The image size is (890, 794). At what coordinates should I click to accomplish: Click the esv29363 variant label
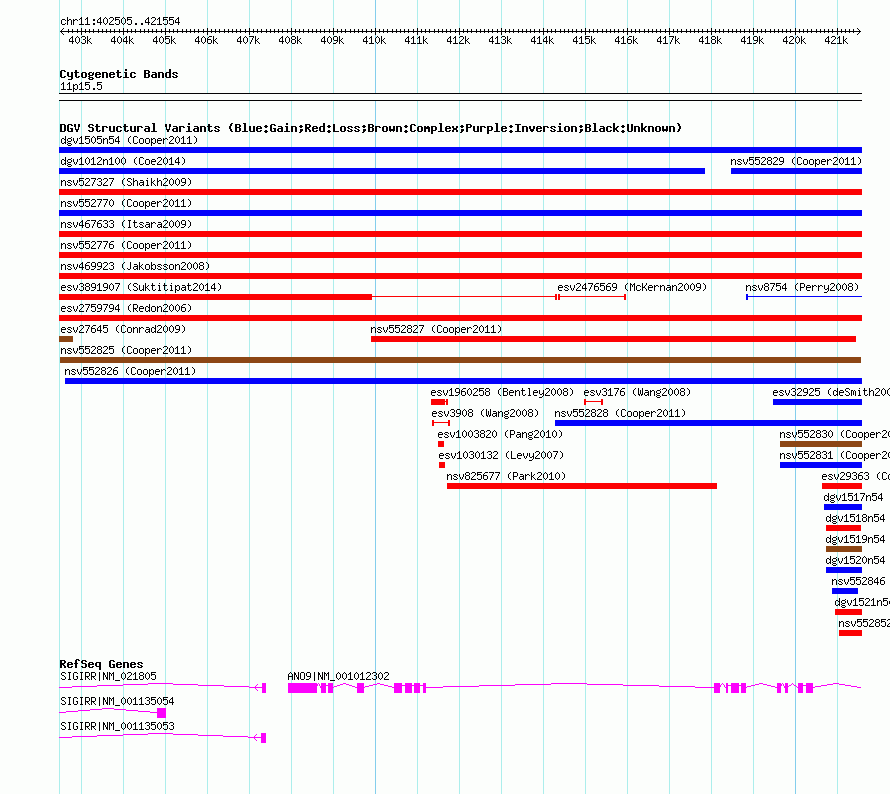[x=855, y=476]
